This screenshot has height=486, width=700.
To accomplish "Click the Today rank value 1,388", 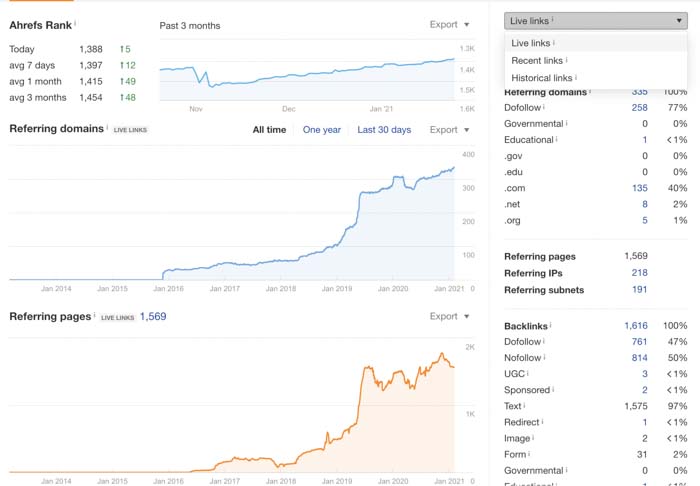I will pos(91,49).
